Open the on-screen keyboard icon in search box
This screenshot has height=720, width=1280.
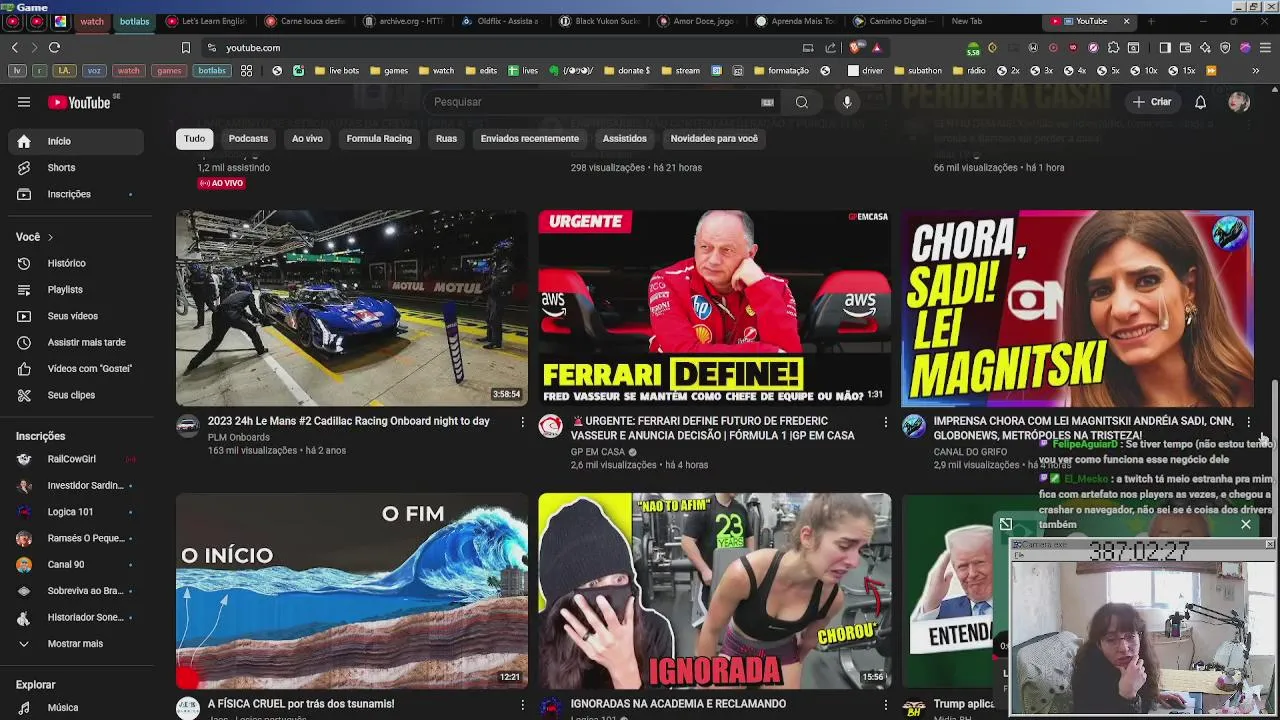(x=767, y=102)
